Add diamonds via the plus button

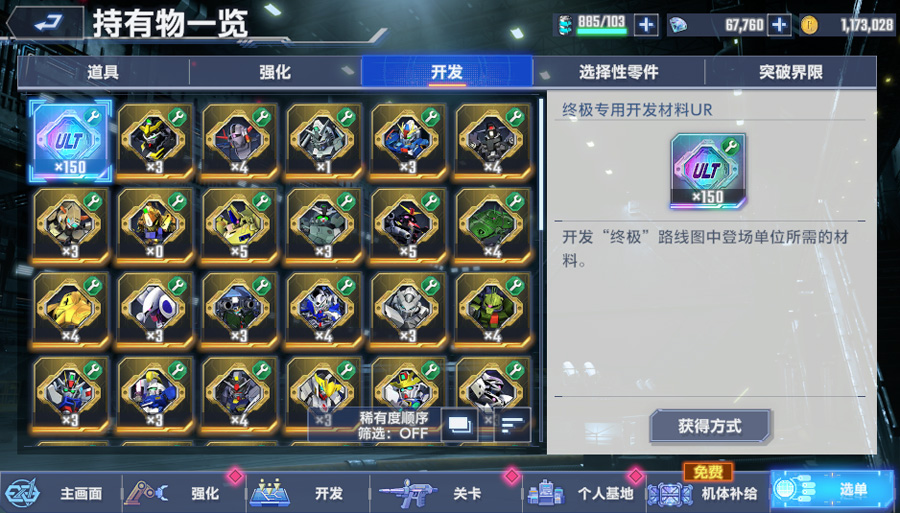pyautogui.click(x=779, y=25)
